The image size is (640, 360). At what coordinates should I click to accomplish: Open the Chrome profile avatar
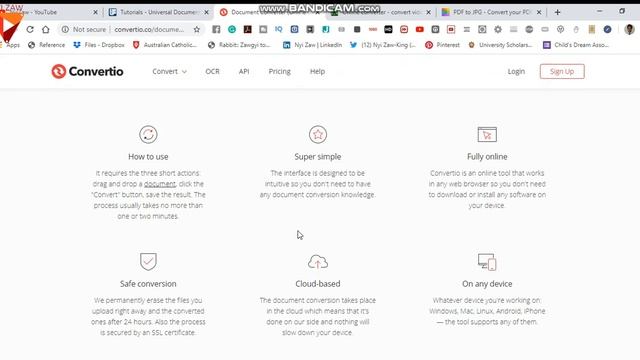tap(629, 29)
